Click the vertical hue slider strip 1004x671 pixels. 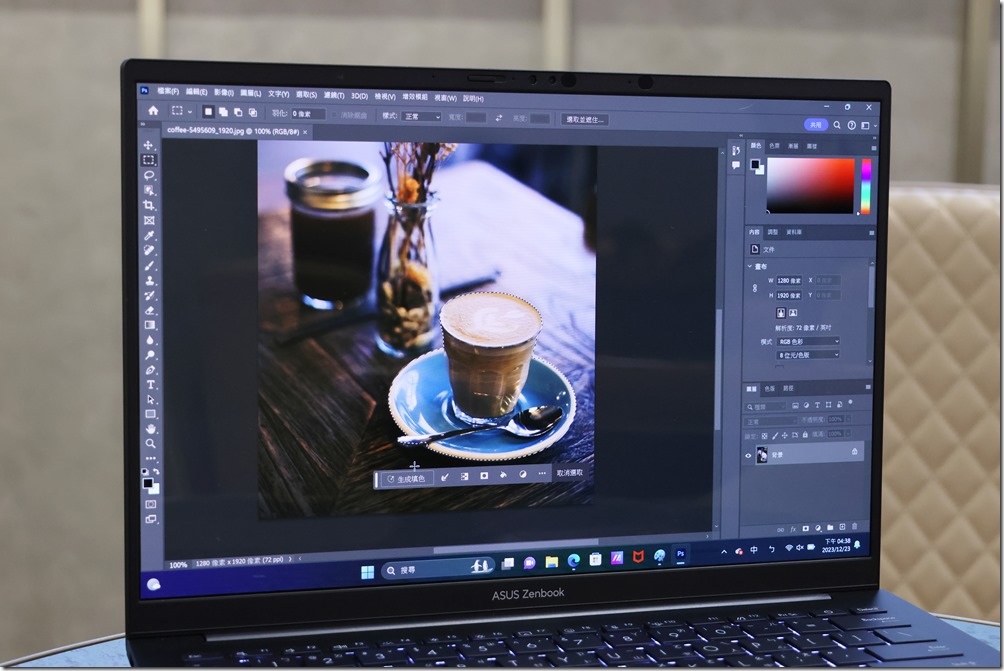point(866,186)
